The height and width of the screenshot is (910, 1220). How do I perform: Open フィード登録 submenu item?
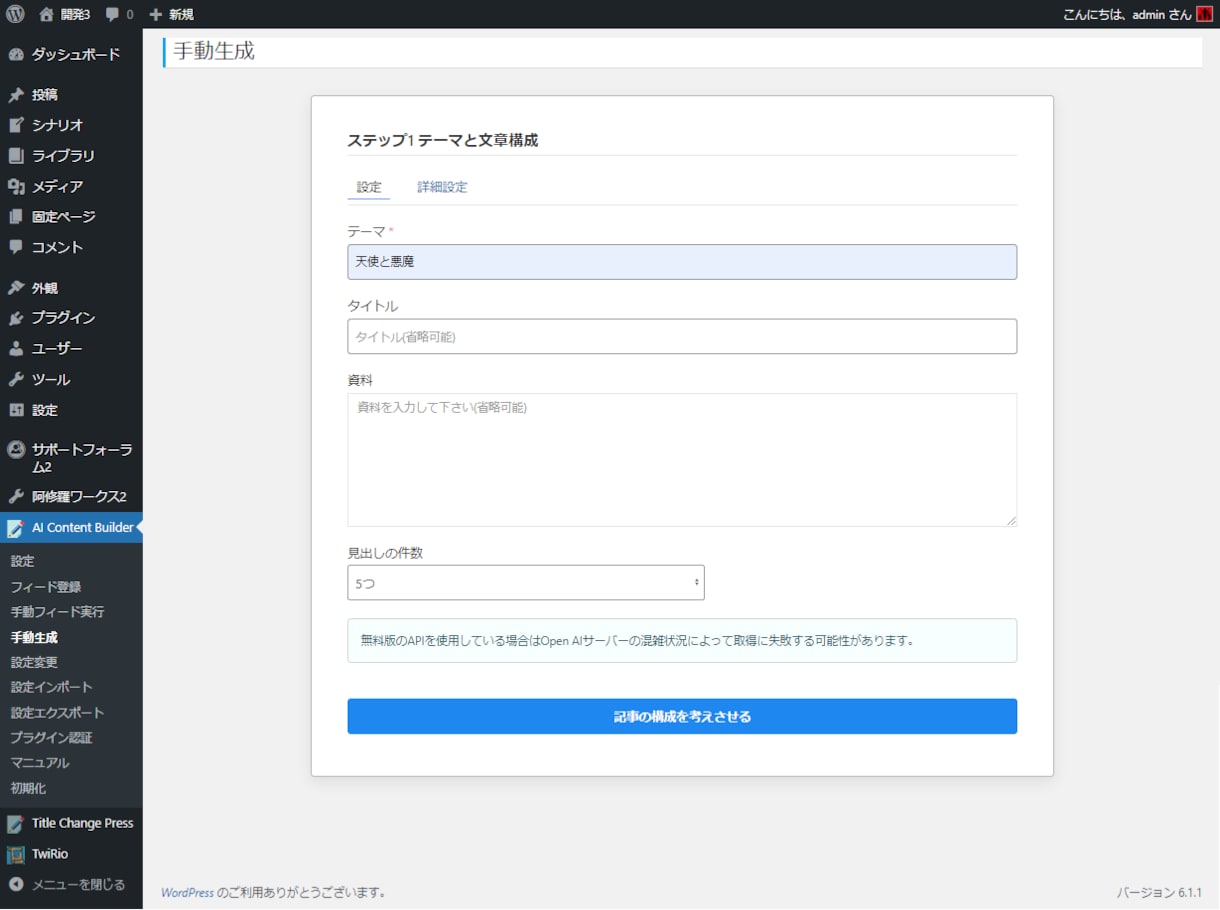point(46,587)
